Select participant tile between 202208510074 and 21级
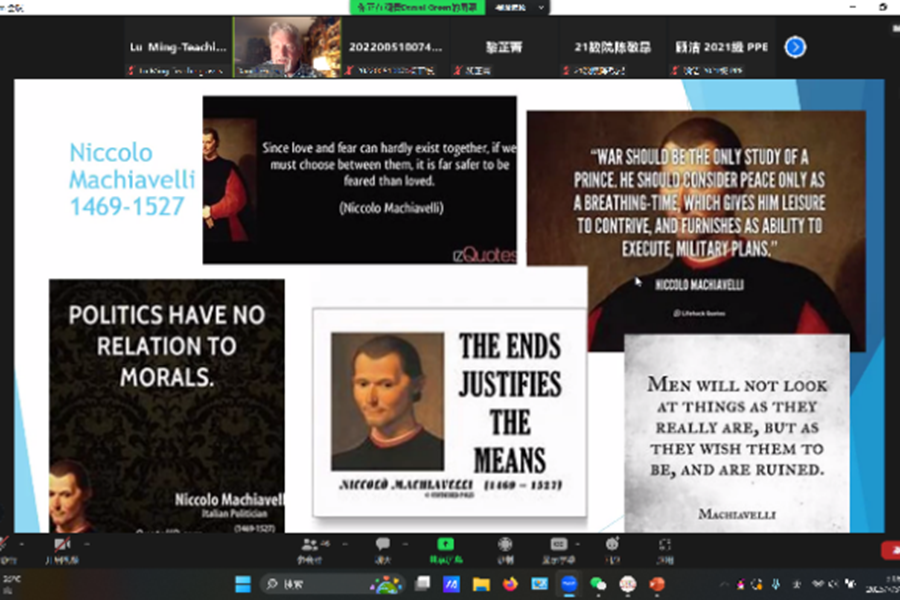 pyautogui.click(x=504, y=47)
